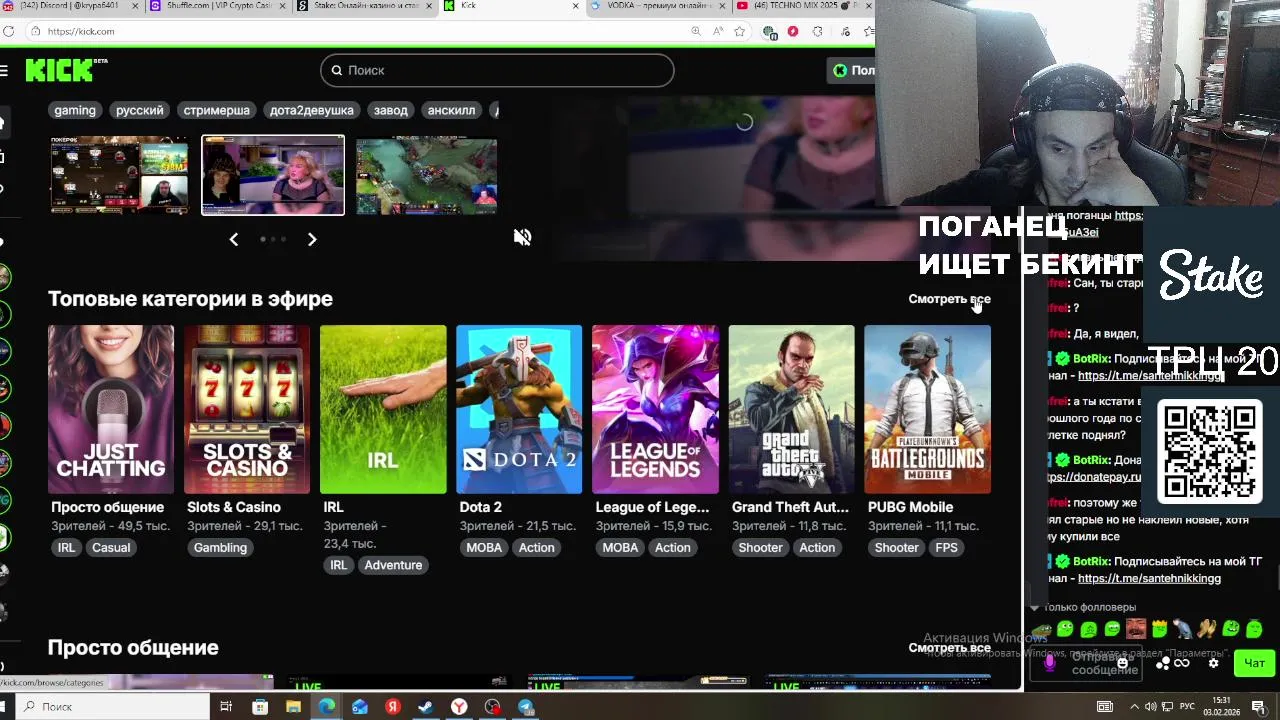The image size is (1280, 720).
Task: Click the green Пол button with Kick icon
Action: coord(851,70)
